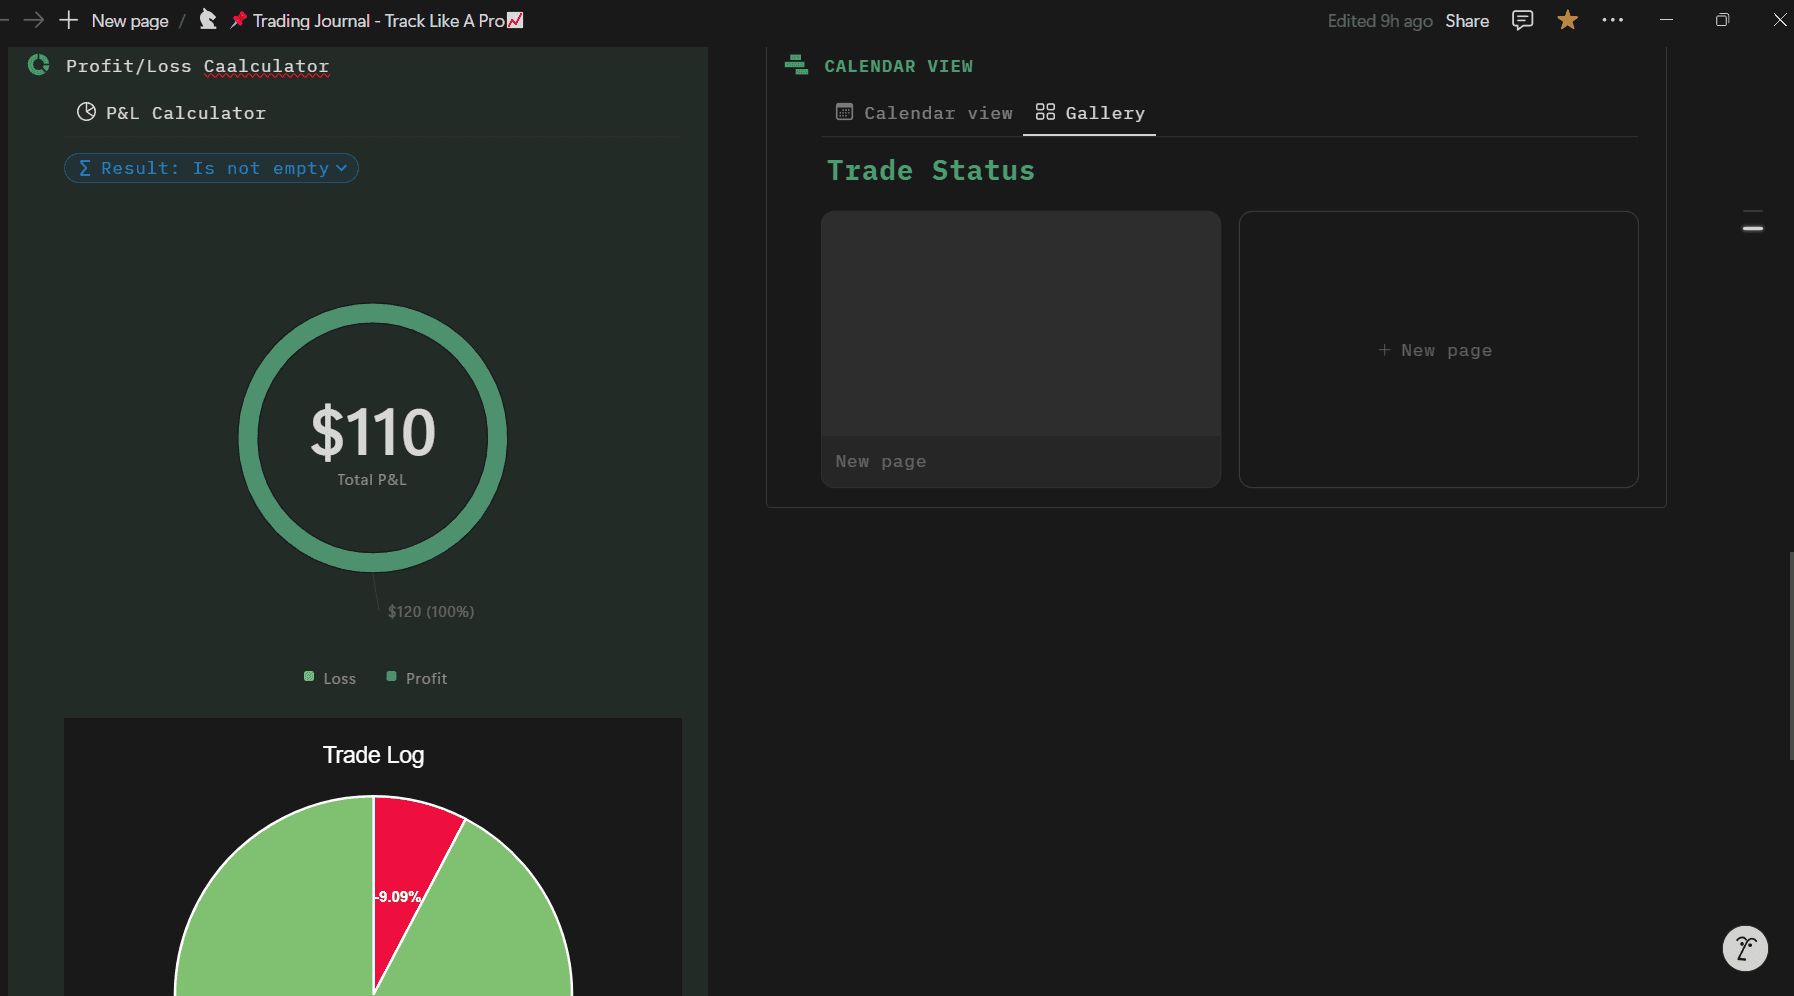Screen dimensions: 1794x996
Task: Open the Notion AI assistant button
Action: [1745, 948]
